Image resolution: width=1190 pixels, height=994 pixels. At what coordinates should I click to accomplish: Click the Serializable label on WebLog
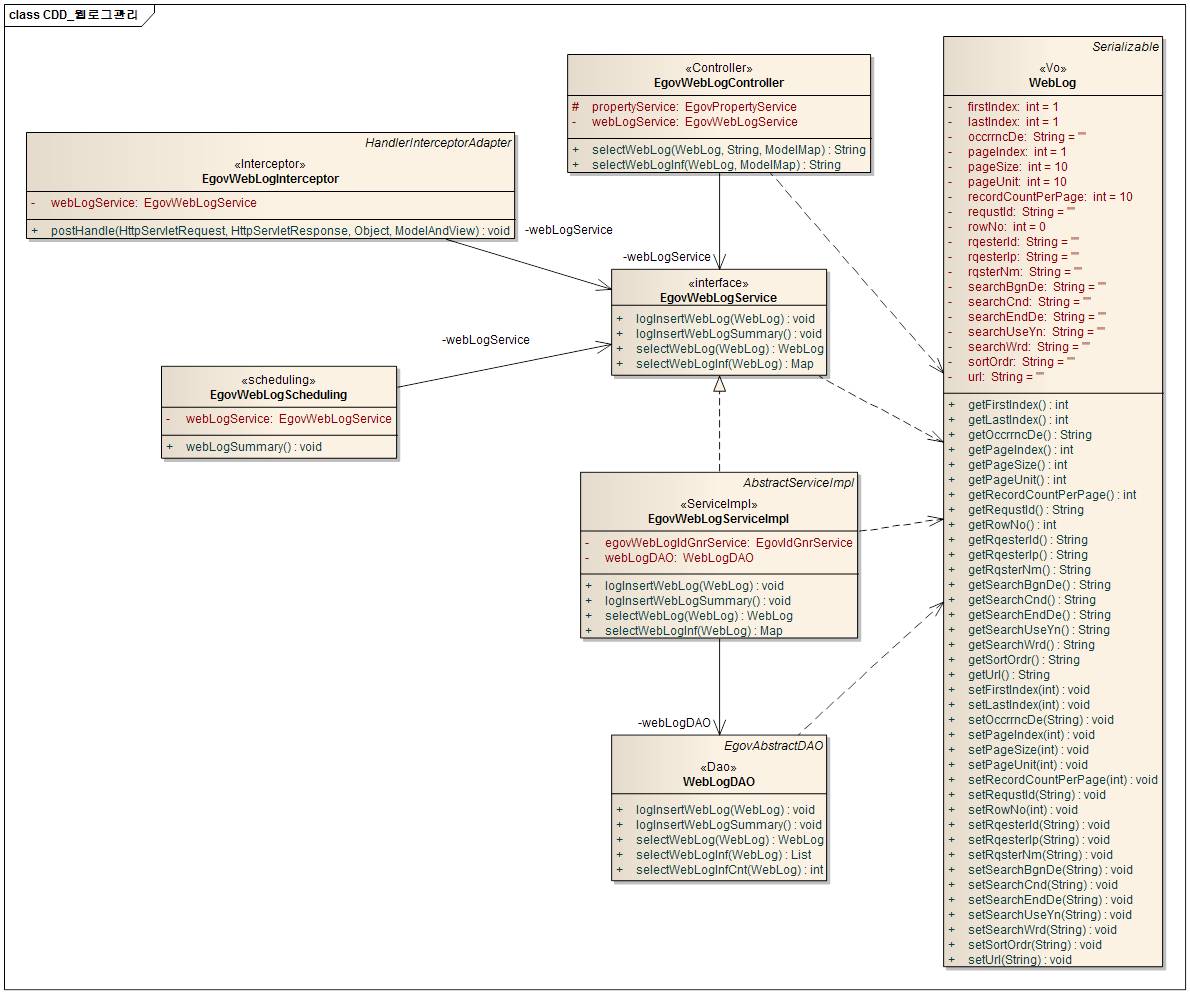tap(1125, 47)
